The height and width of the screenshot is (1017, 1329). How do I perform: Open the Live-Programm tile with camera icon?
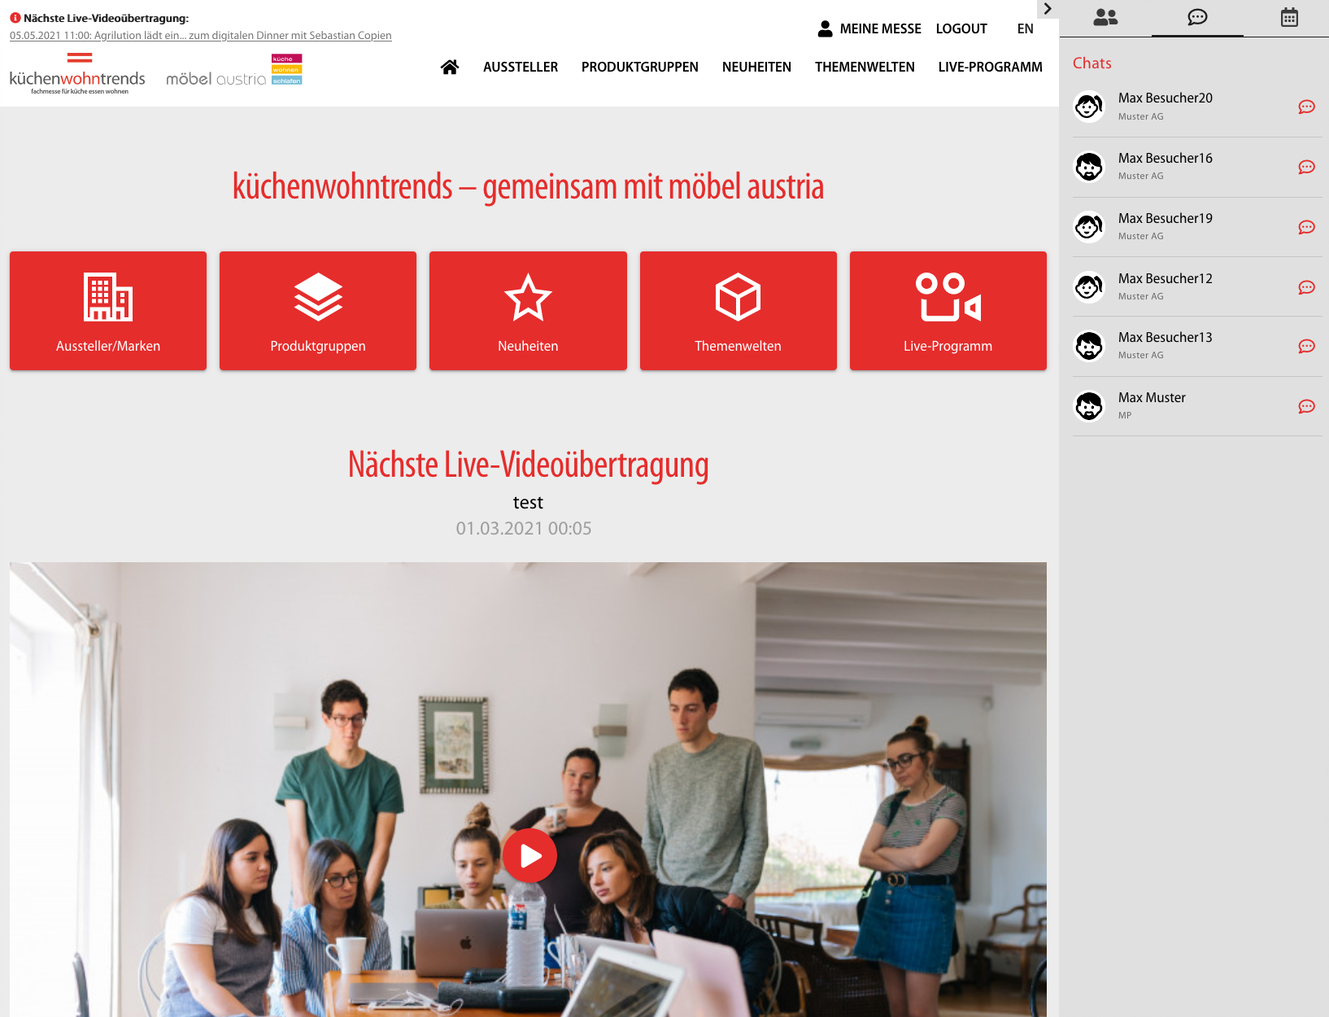(948, 311)
